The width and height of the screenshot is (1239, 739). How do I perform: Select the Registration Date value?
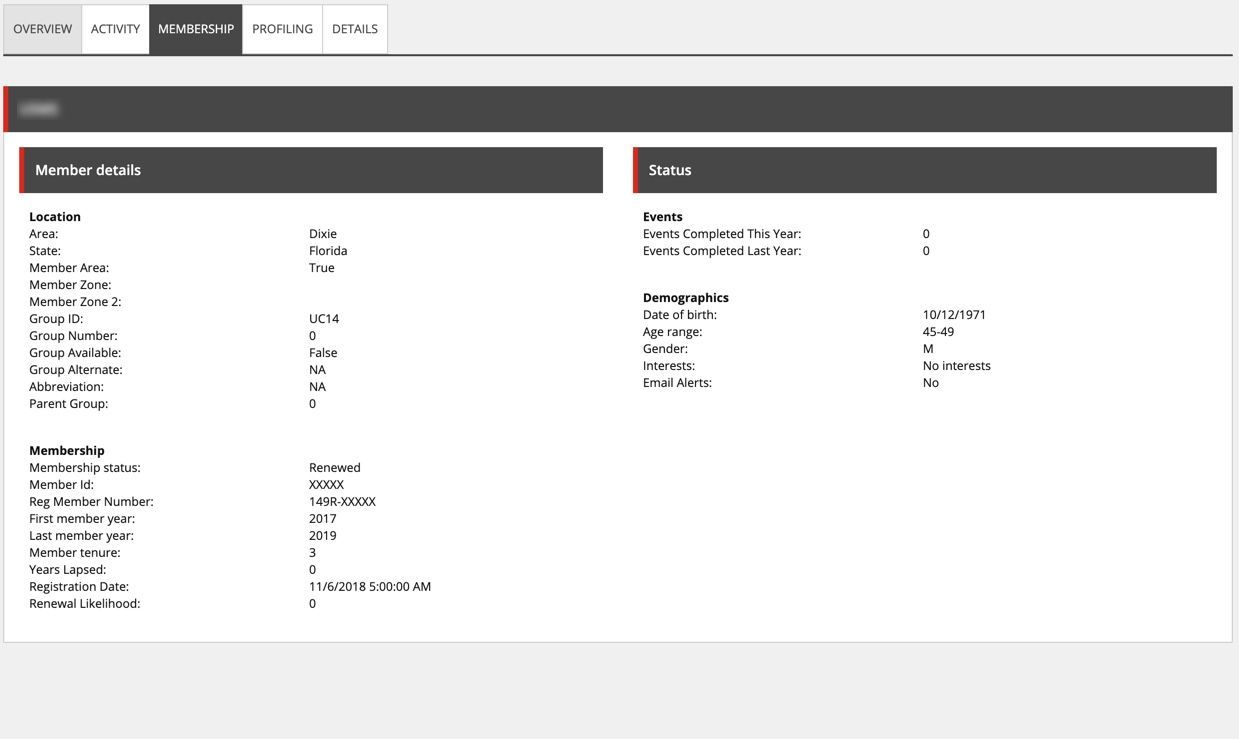click(369, 586)
